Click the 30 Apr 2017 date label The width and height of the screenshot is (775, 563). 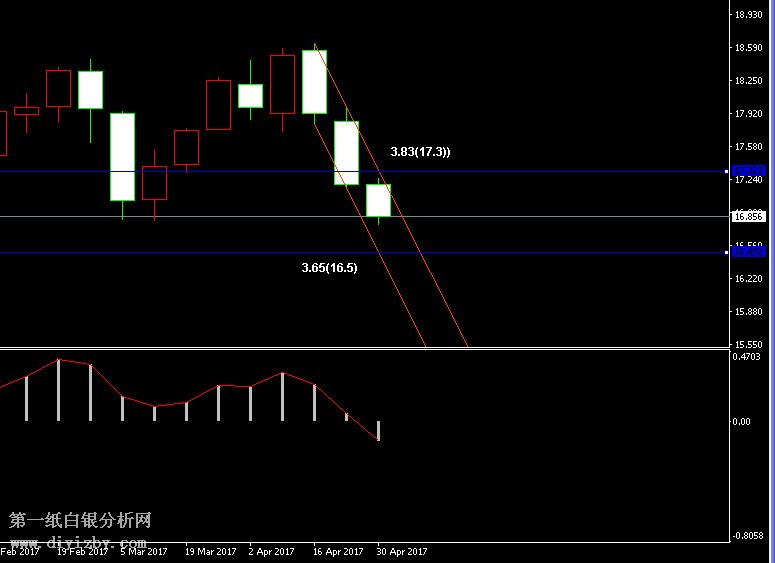click(402, 551)
